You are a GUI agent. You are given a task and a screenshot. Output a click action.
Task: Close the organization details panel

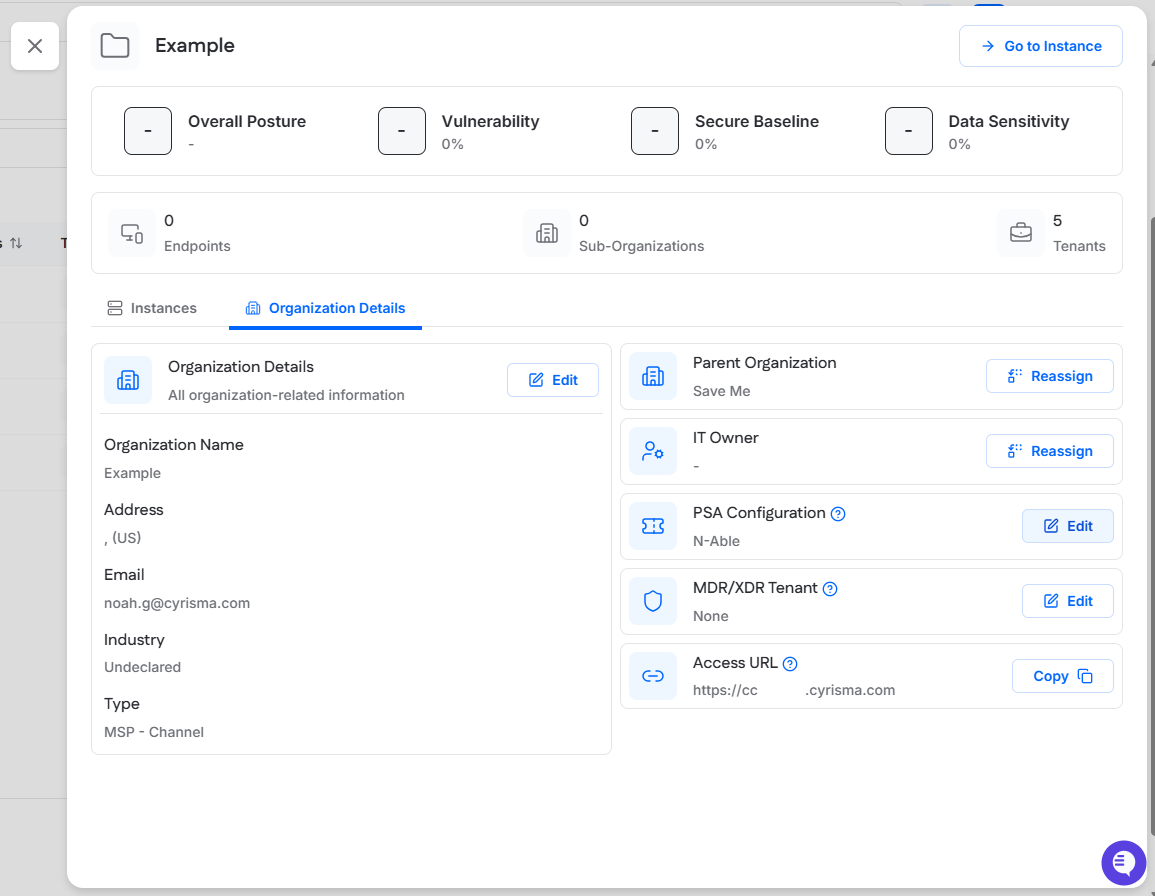click(x=35, y=46)
